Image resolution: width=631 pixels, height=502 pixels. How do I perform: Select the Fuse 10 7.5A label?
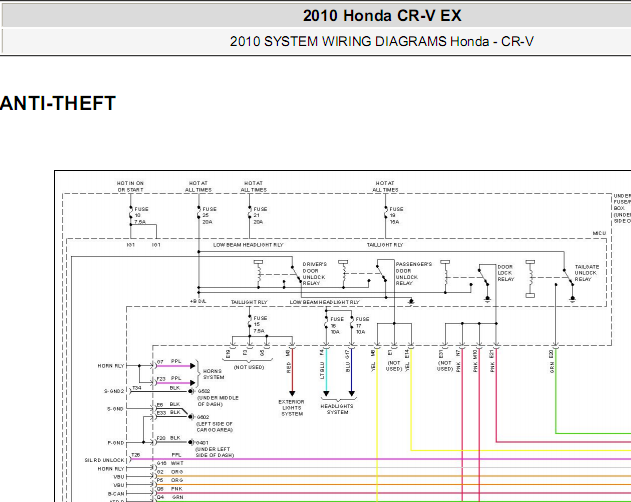141,215
